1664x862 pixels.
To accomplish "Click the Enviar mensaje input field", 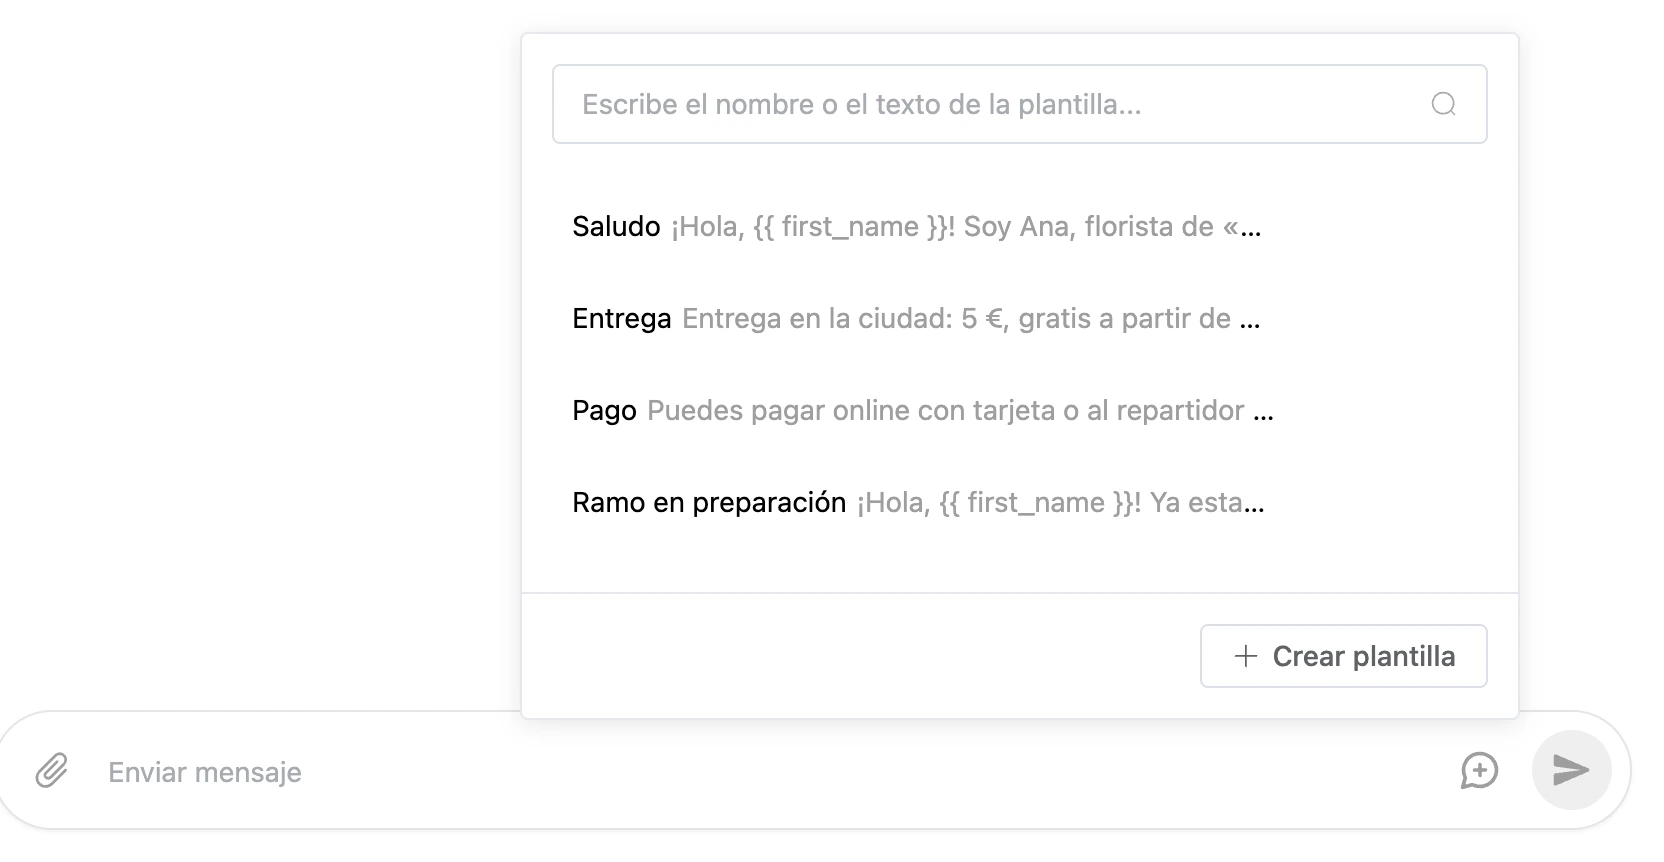I will (x=770, y=772).
